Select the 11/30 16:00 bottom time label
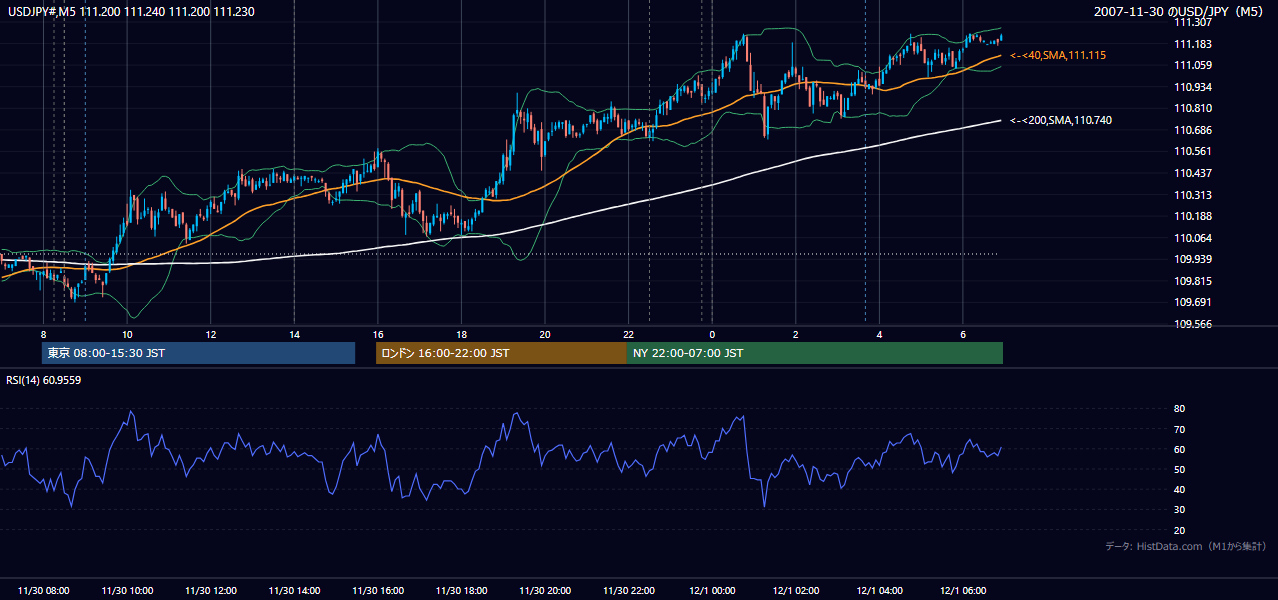This screenshot has height=600, width=1278. click(x=378, y=591)
